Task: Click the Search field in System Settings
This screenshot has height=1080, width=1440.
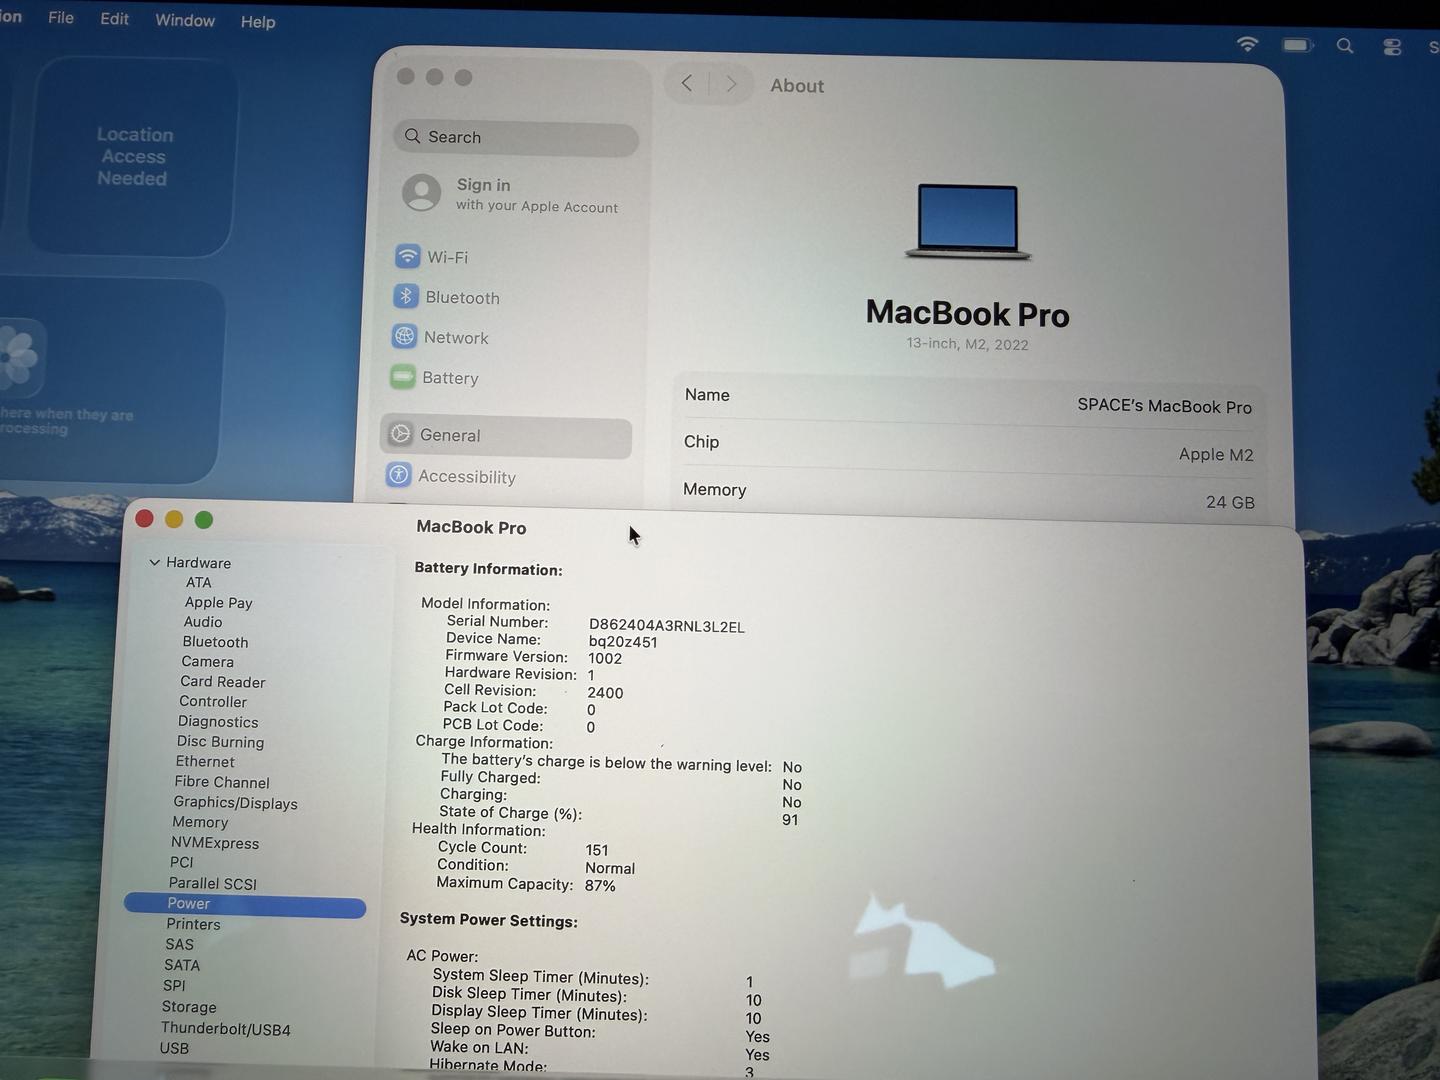Action: click(517, 137)
